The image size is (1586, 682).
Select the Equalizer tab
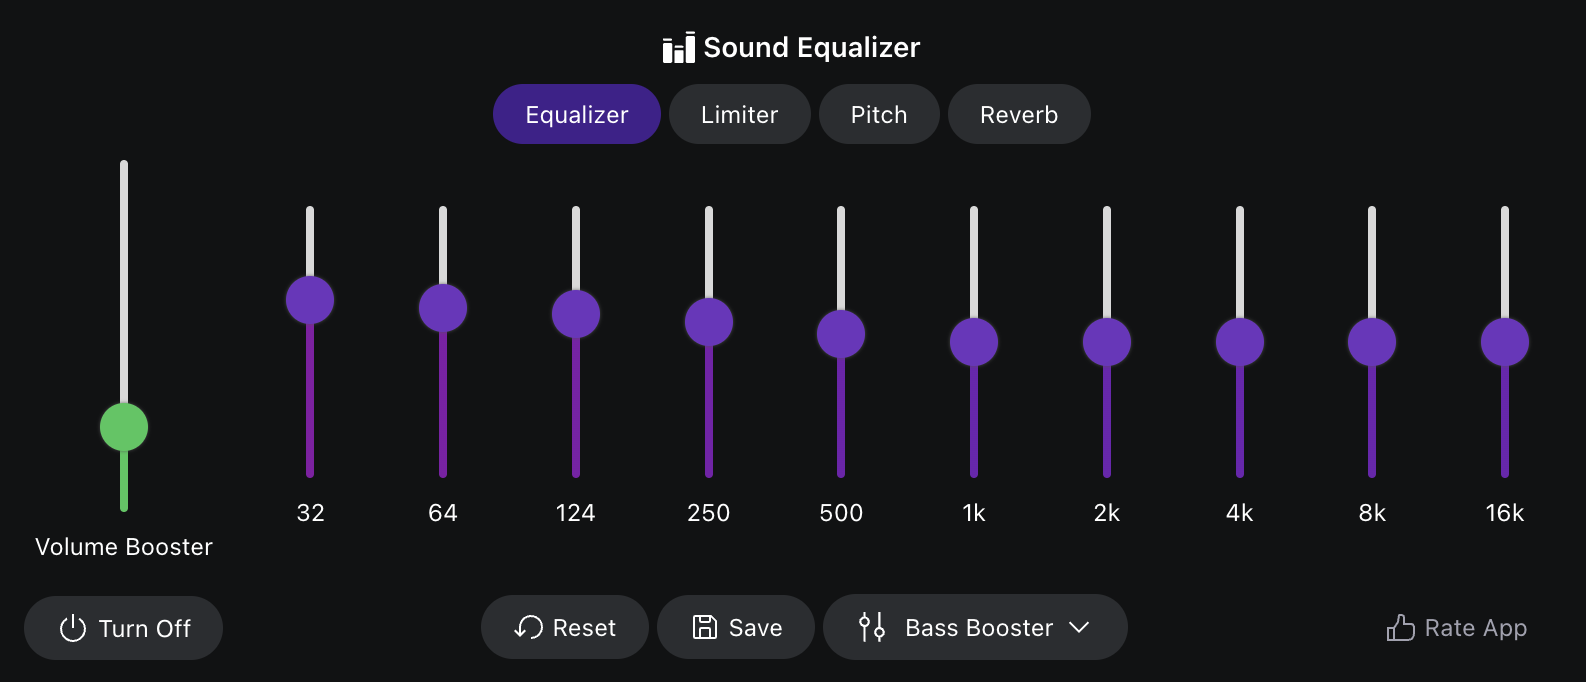point(577,114)
